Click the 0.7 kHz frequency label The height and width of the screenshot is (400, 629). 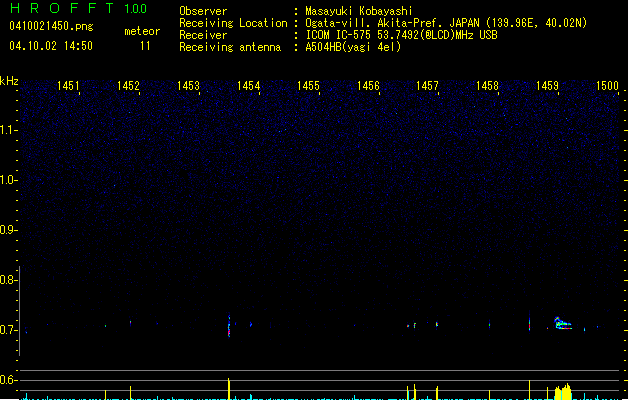(8, 330)
